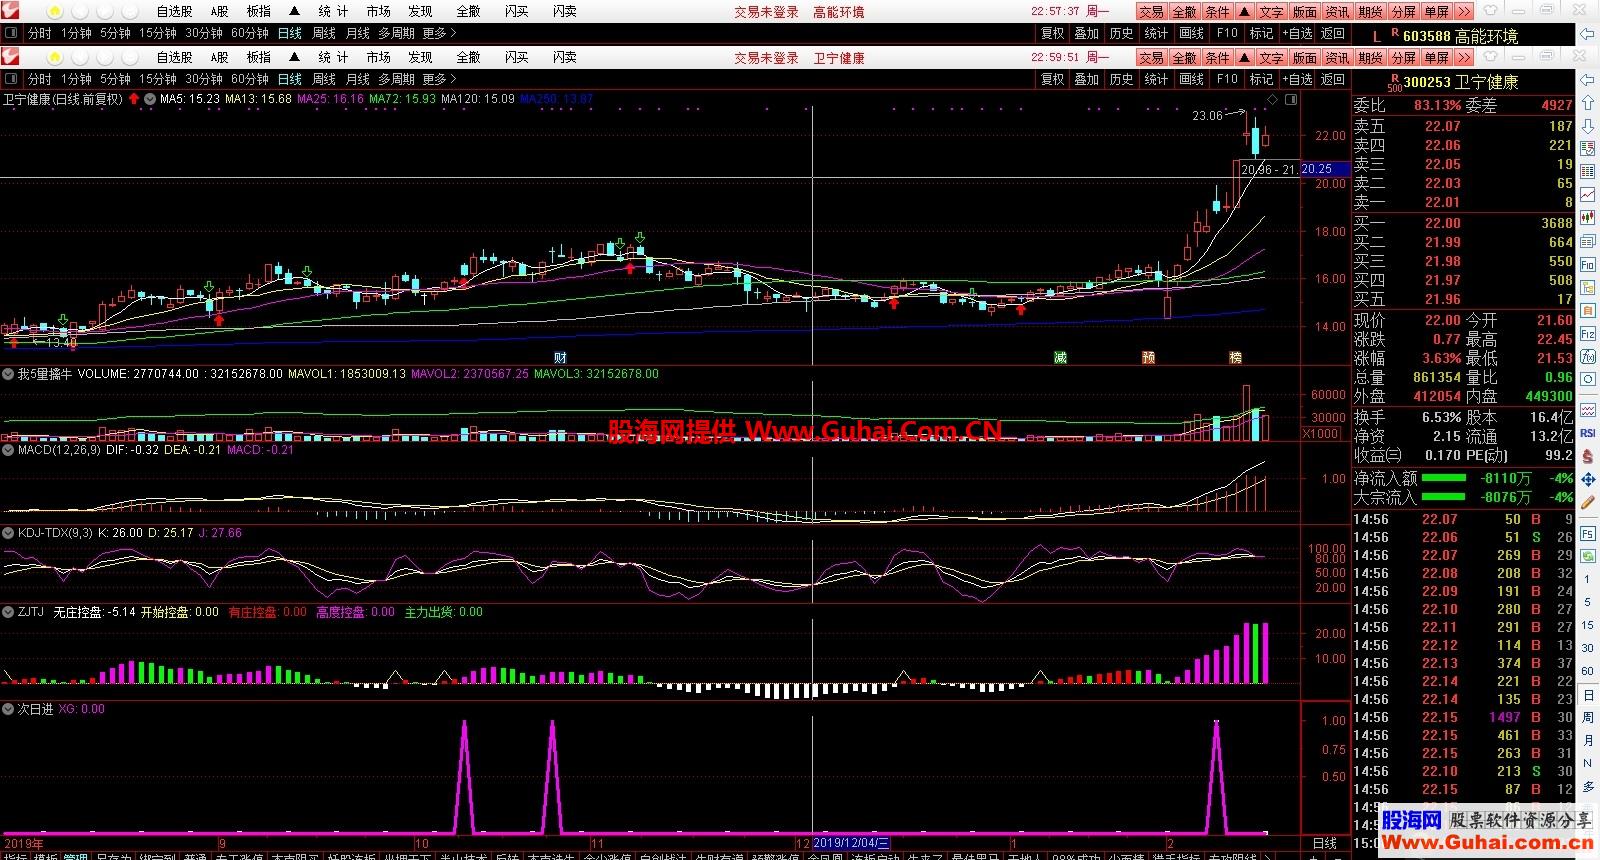Expand the 我5量擒牛 indicator dropdown arrow

9,374
